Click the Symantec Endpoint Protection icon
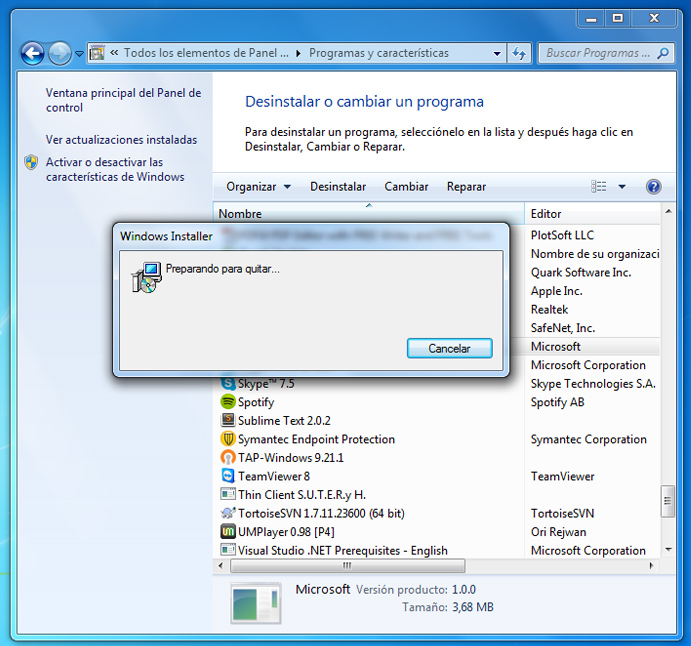The width and height of the screenshot is (691, 646). click(228, 439)
